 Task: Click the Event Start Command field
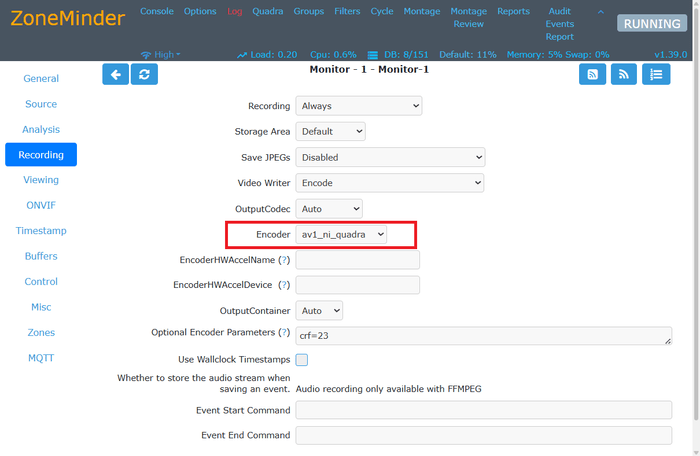tap(484, 410)
